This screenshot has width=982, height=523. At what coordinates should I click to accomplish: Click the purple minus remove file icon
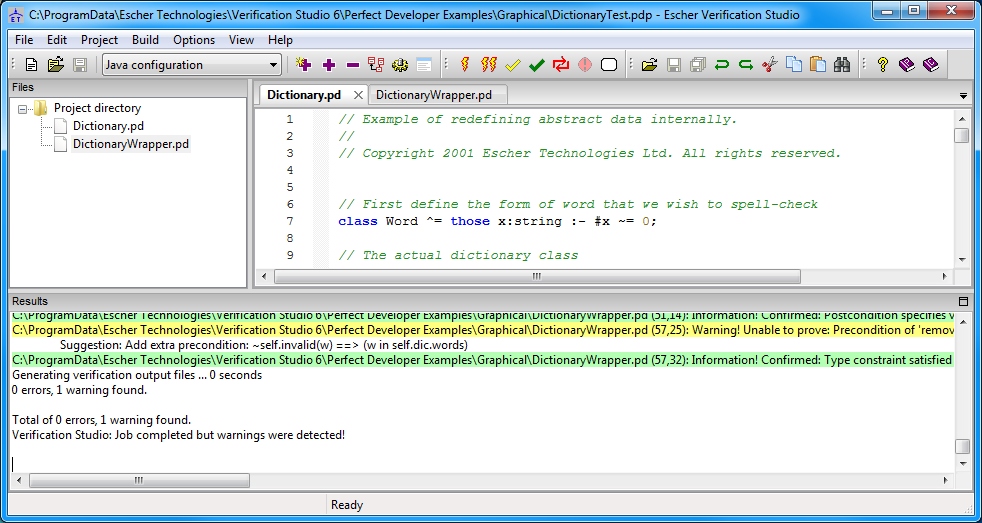[352, 65]
